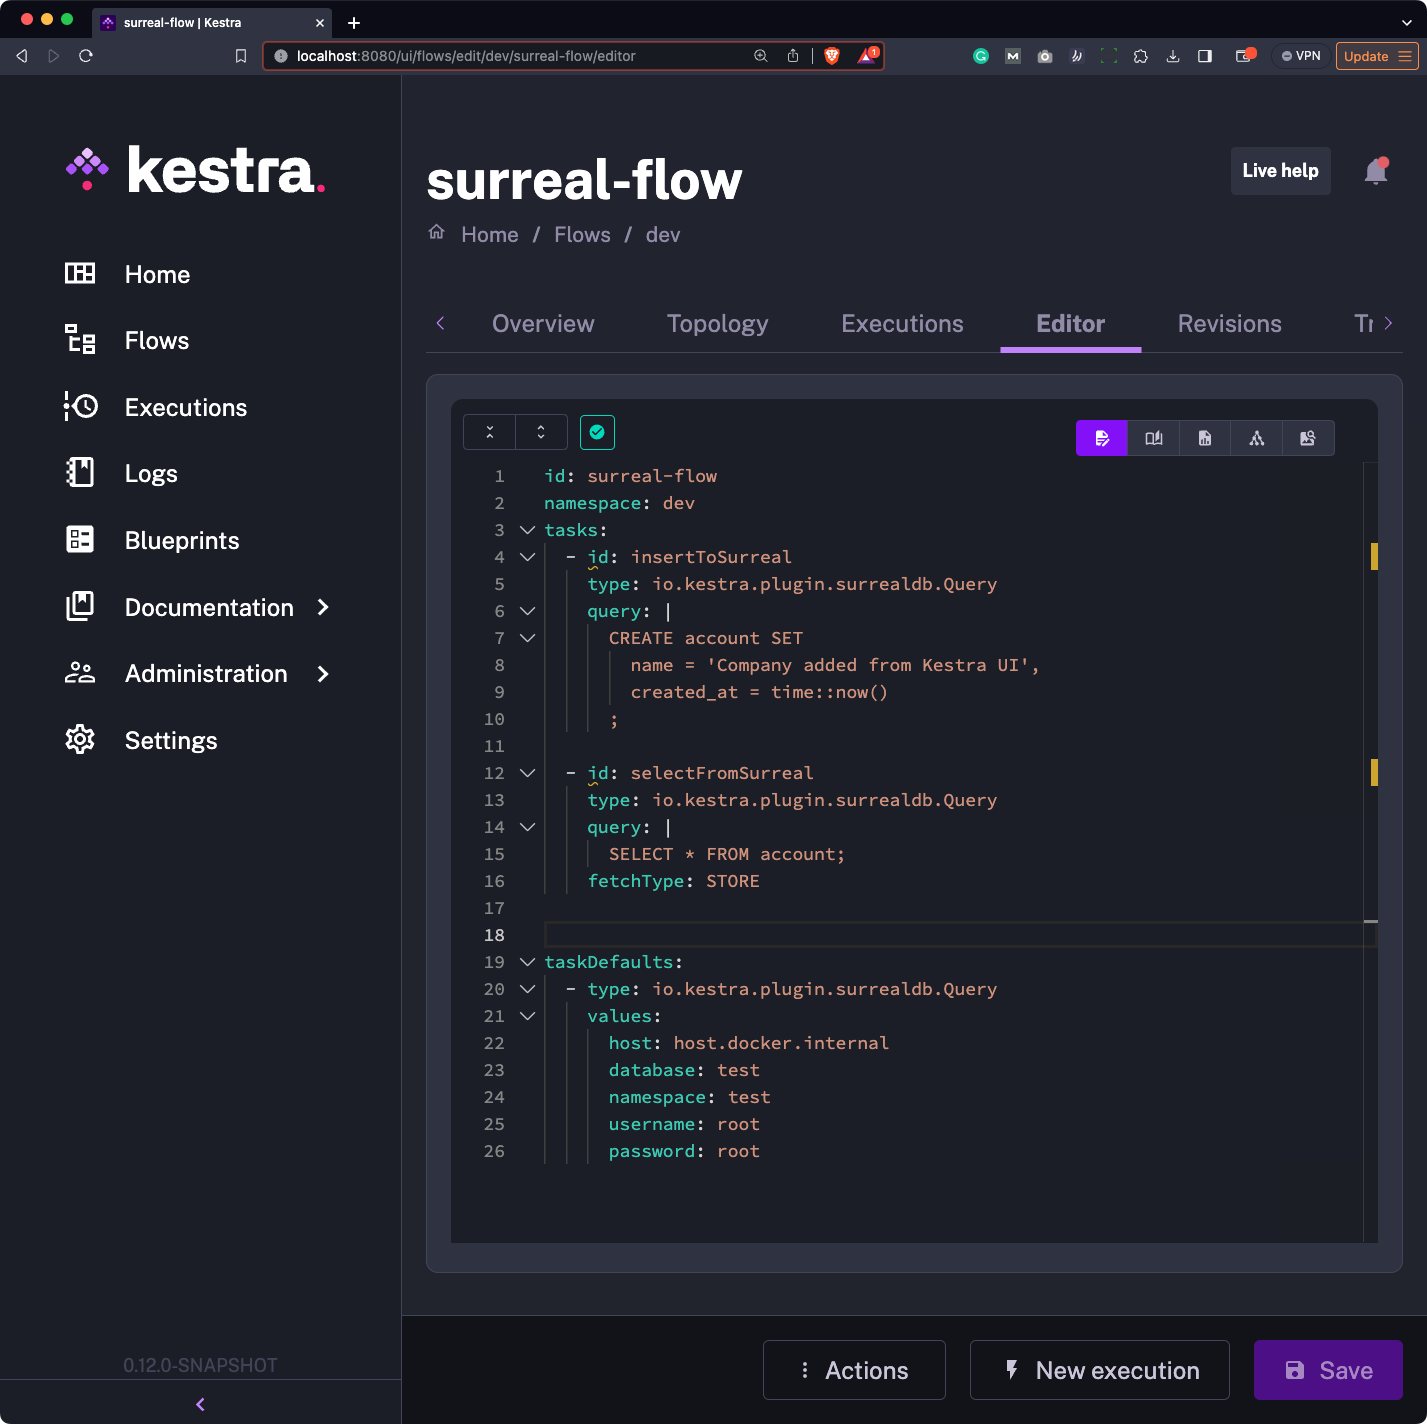Collapse all editor folds icon
Screen dimensions: 1427x1424
(x=489, y=432)
